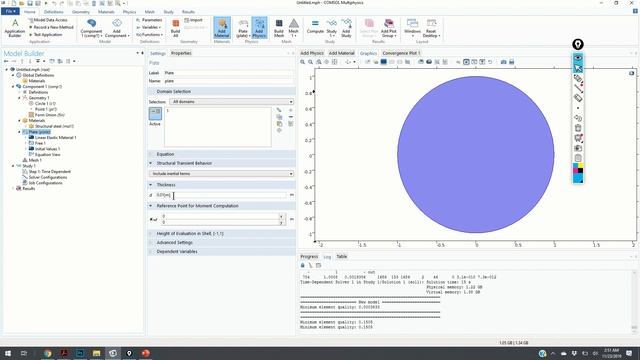Switch to the Properties tab

pyautogui.click(x=181, y=53)
